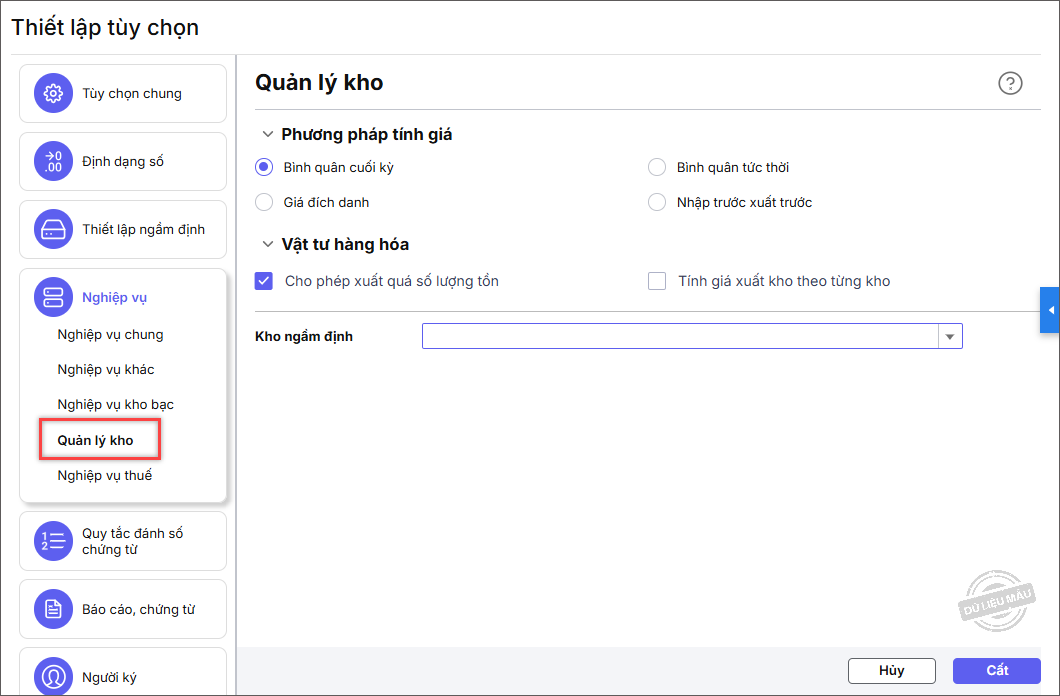This screenshot has width=1060, height=696.
Task: Click the Người ký person icon
Action: [x=54, y=677]
